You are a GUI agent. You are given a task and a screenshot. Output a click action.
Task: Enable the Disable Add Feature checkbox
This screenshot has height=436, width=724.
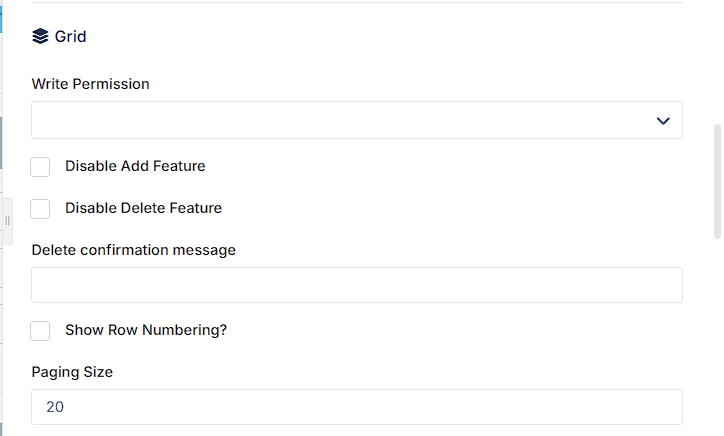tap(40, 167)
